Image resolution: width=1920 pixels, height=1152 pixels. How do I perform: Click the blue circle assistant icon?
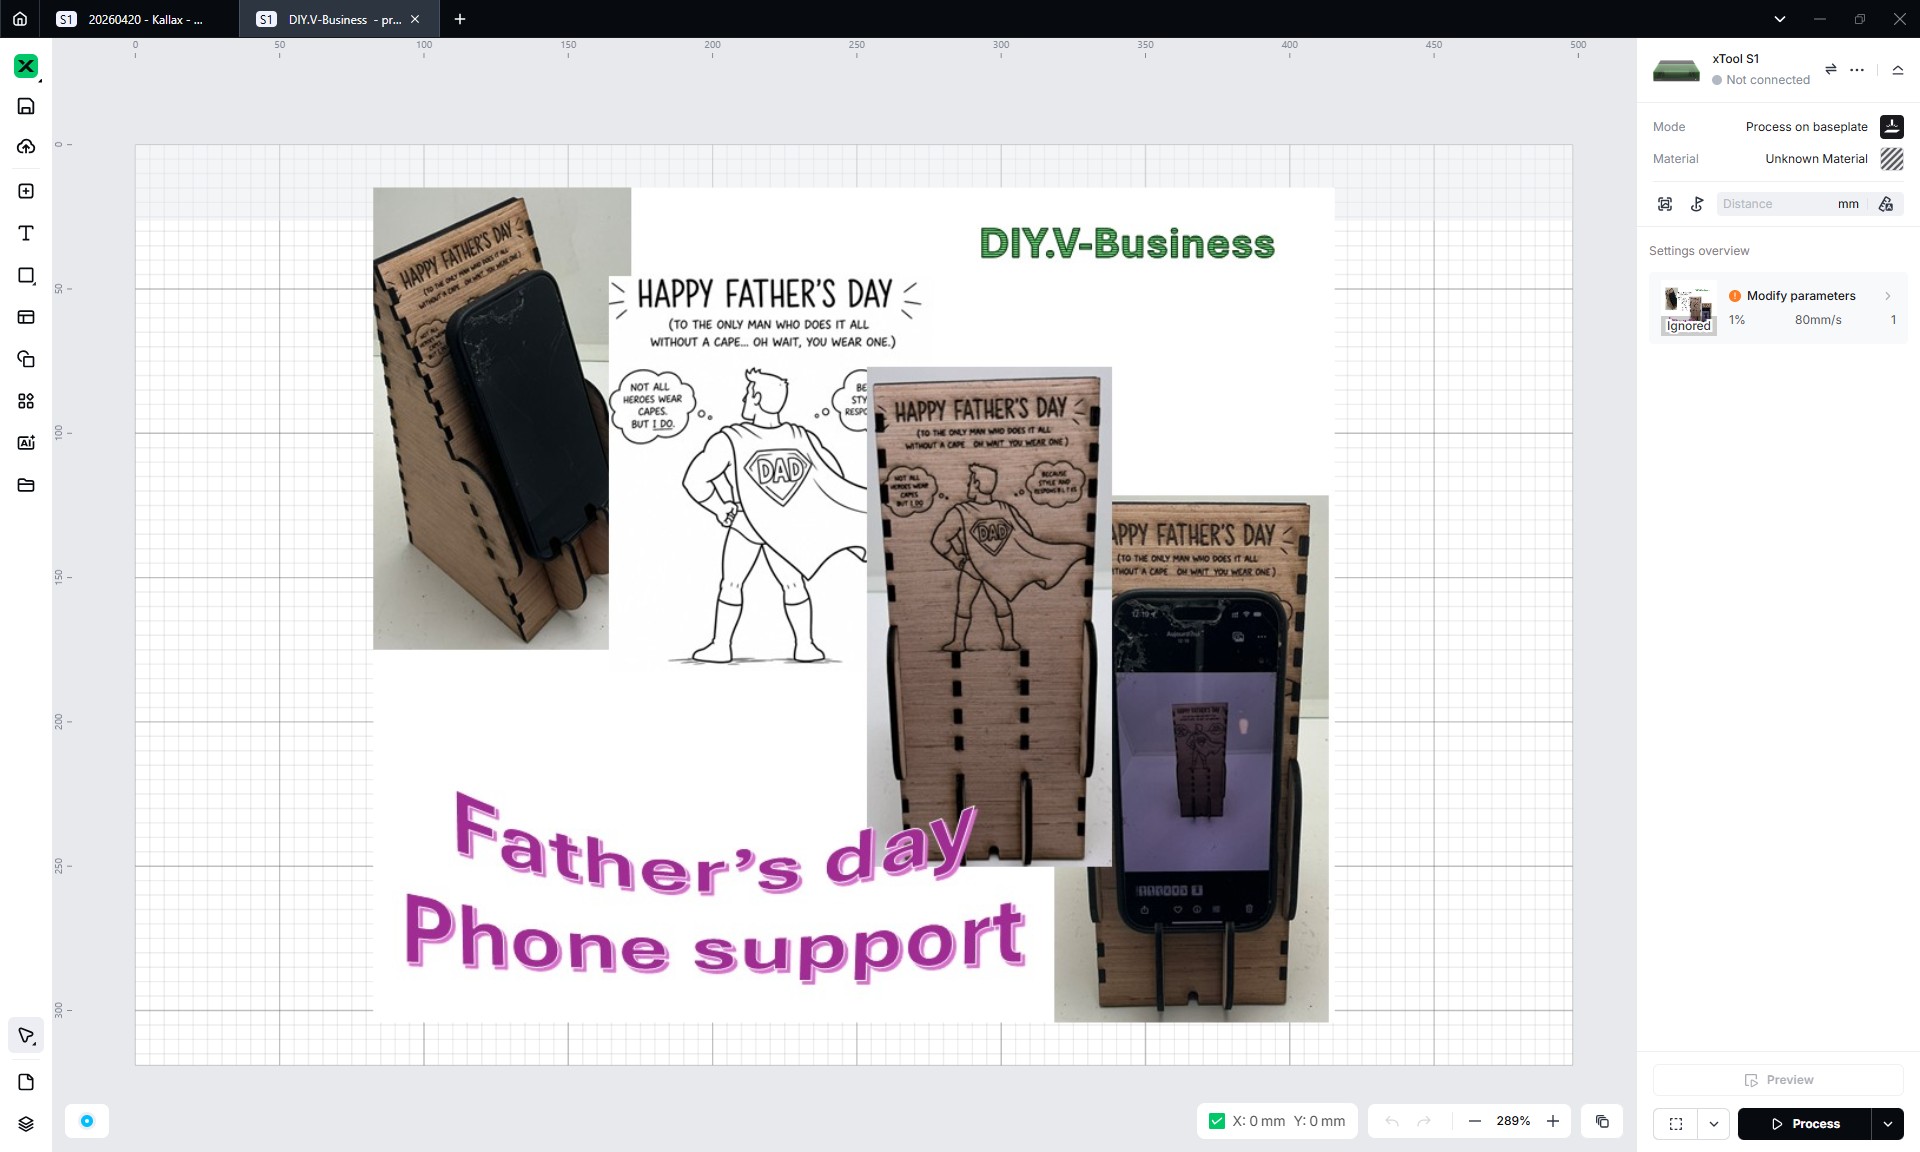[87, 1121]
